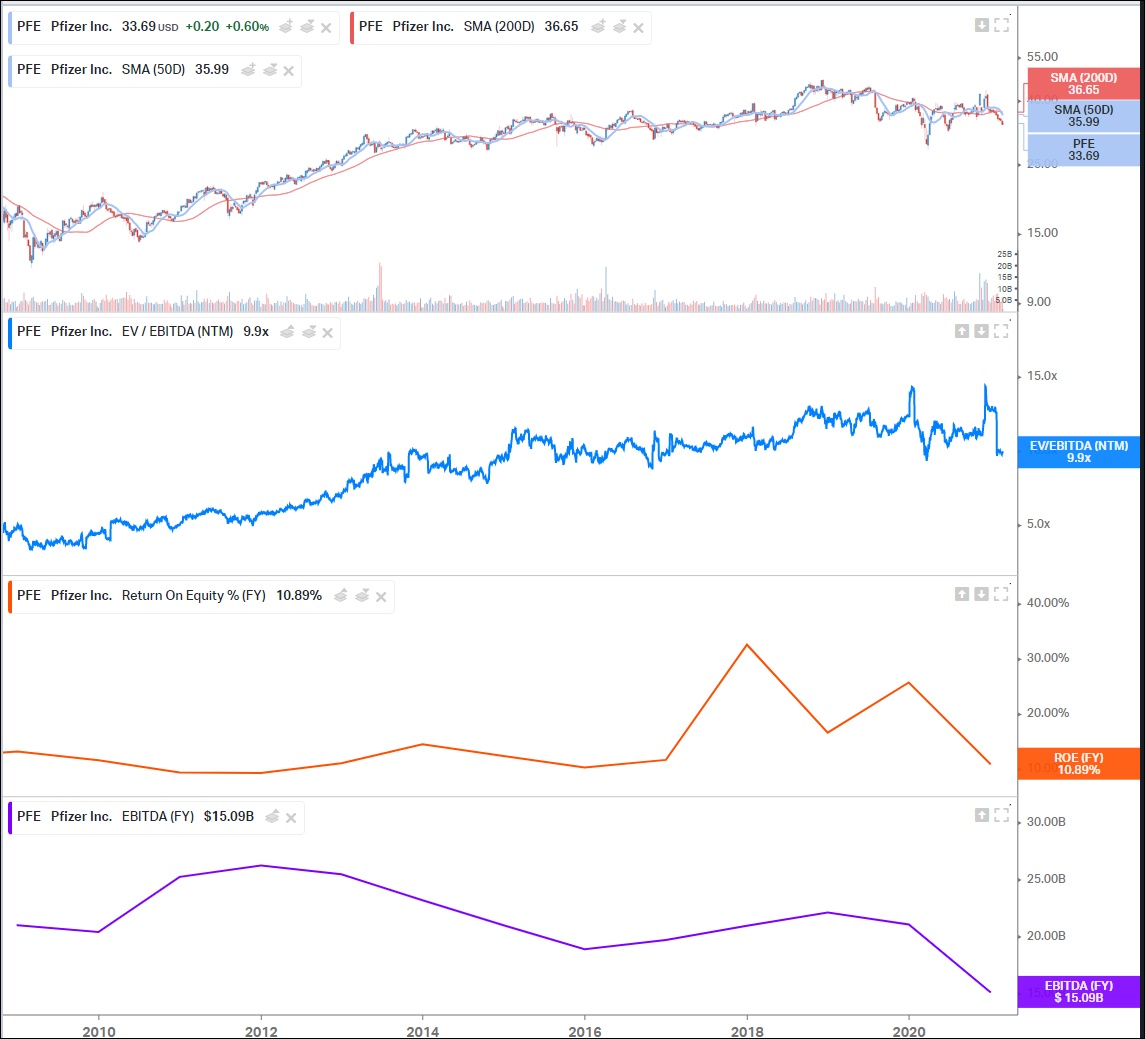This screenshot has width=1145, height=1039.
Task: Click the 2016 label on time axis
Action: click(x=585, y=1031)
